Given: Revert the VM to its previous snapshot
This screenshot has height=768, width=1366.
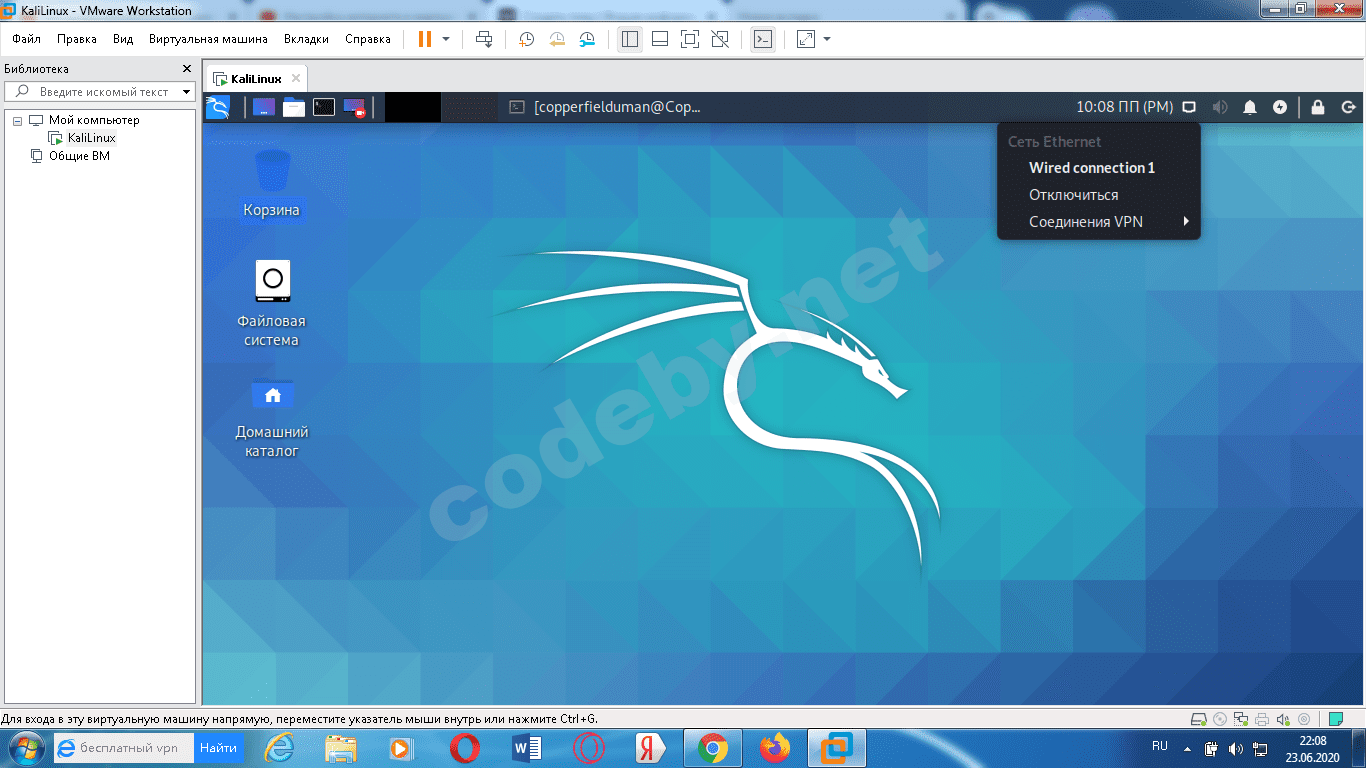Looking at the screenshot, I should (x=557, y=39).
